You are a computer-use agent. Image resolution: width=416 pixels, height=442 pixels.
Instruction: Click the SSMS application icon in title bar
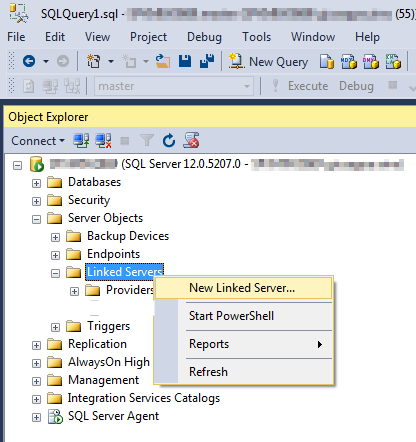pyautogui.click(x=19, y=13)
